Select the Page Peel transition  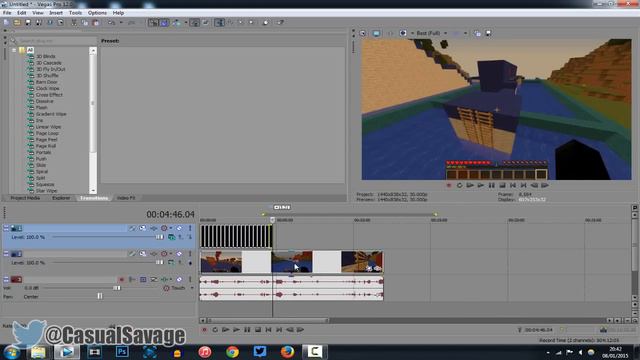pyautogui.click(x=47, y=140)
